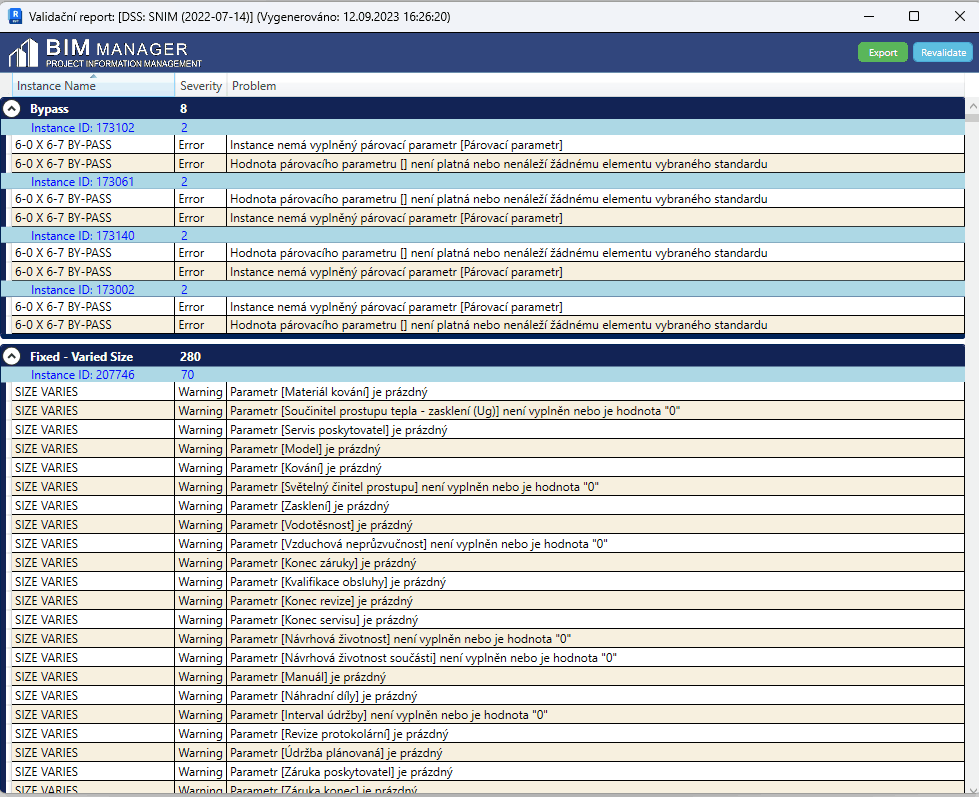Open Instance ID: 207746 under Fixed - Varied Size
979x797 pixels.
click(82, 375)
